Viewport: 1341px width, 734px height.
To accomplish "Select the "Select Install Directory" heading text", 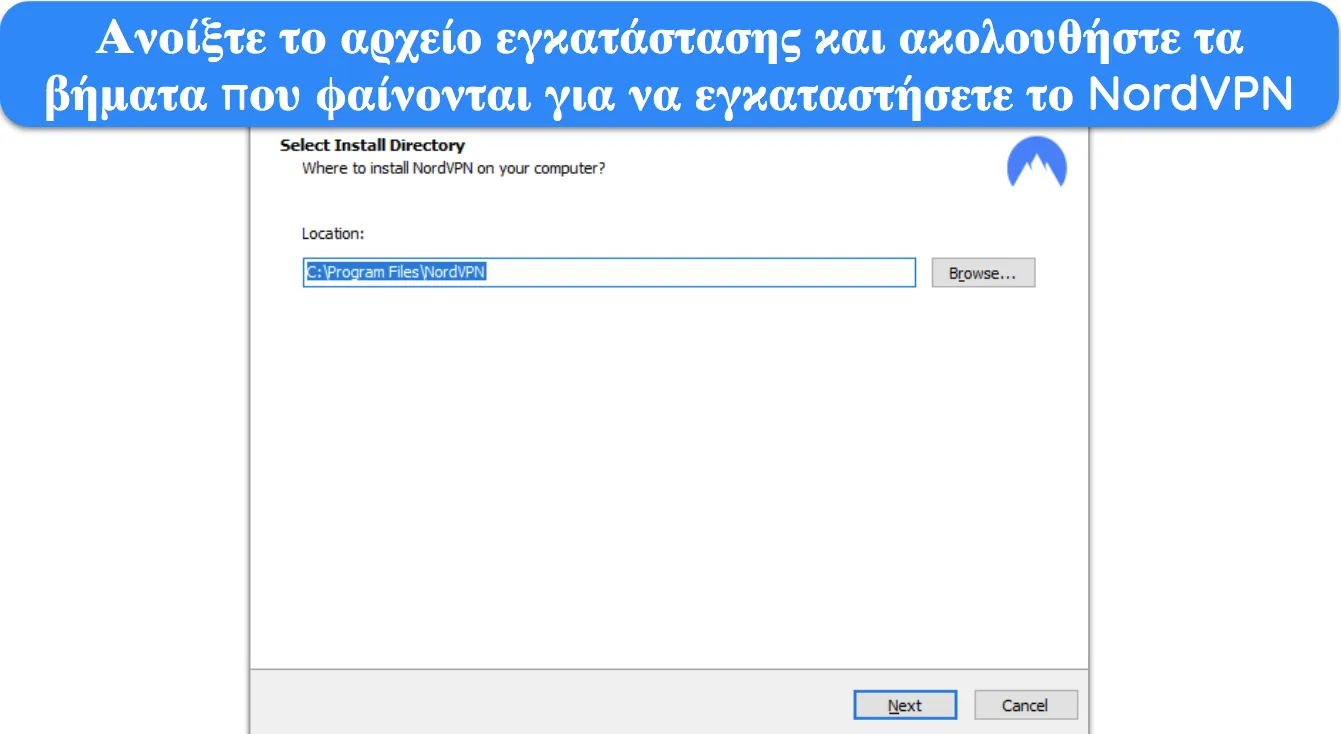I will tap(372, 145).
